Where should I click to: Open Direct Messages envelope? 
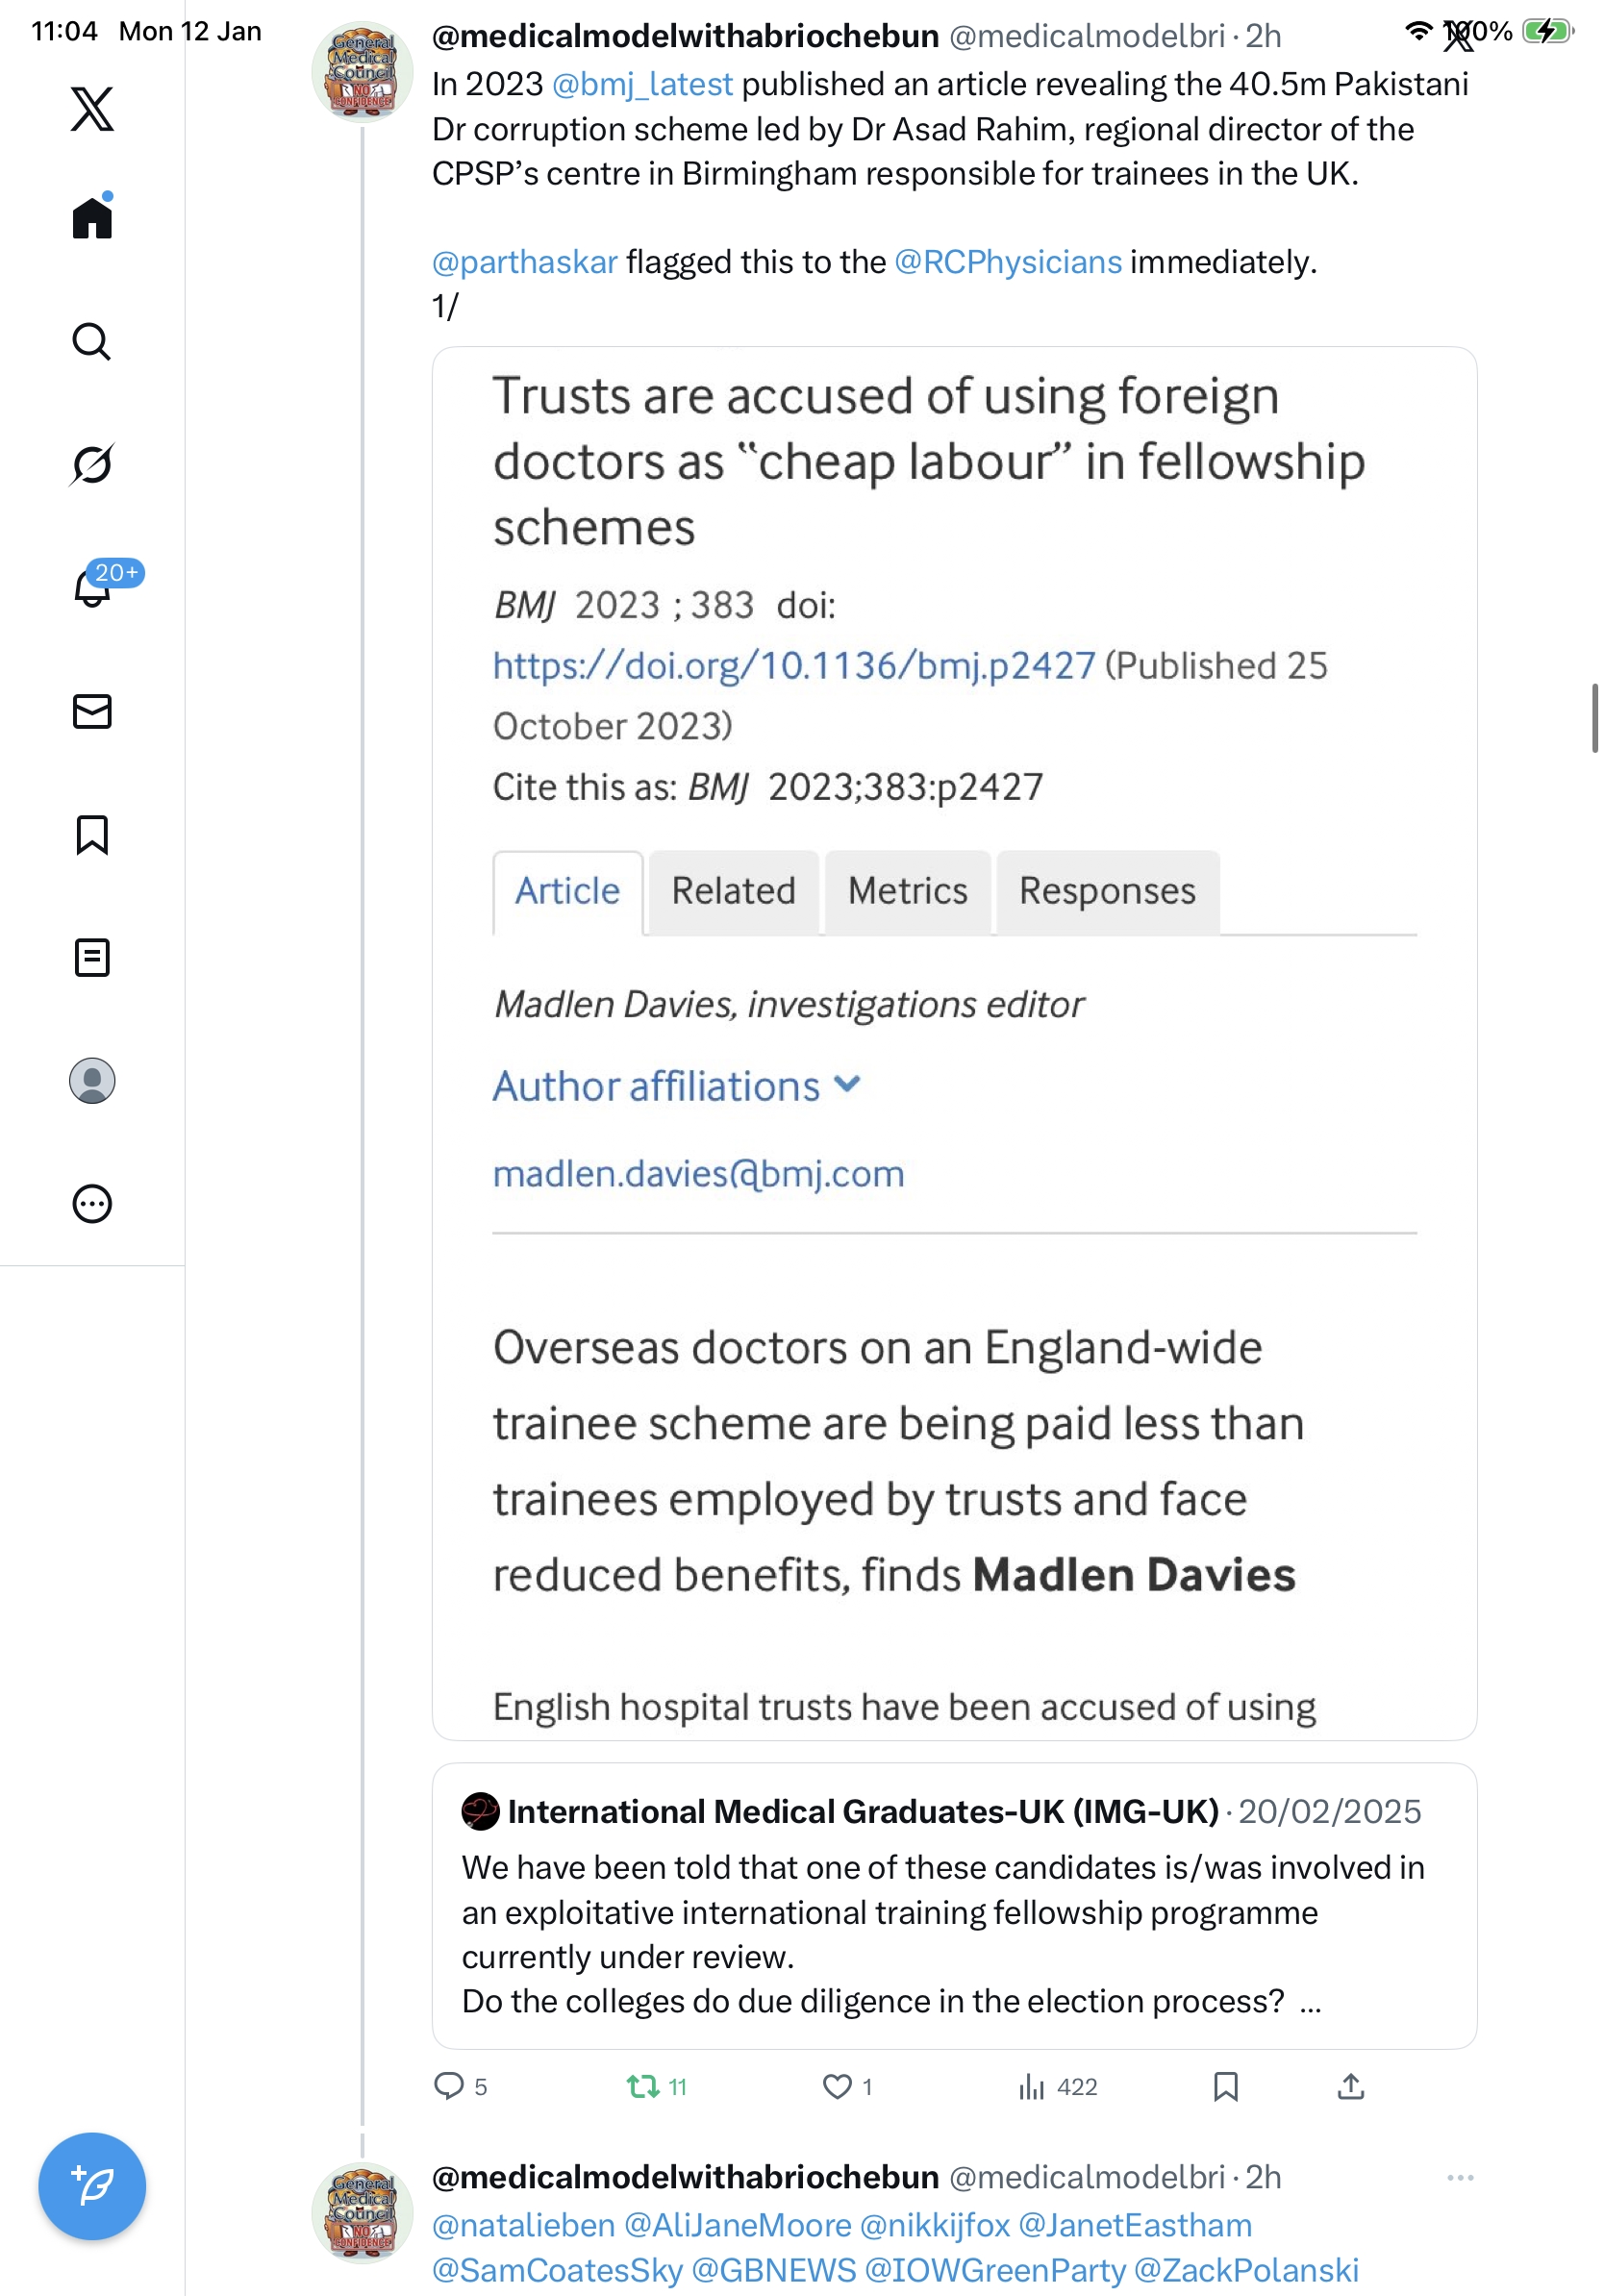pos(92,711)
